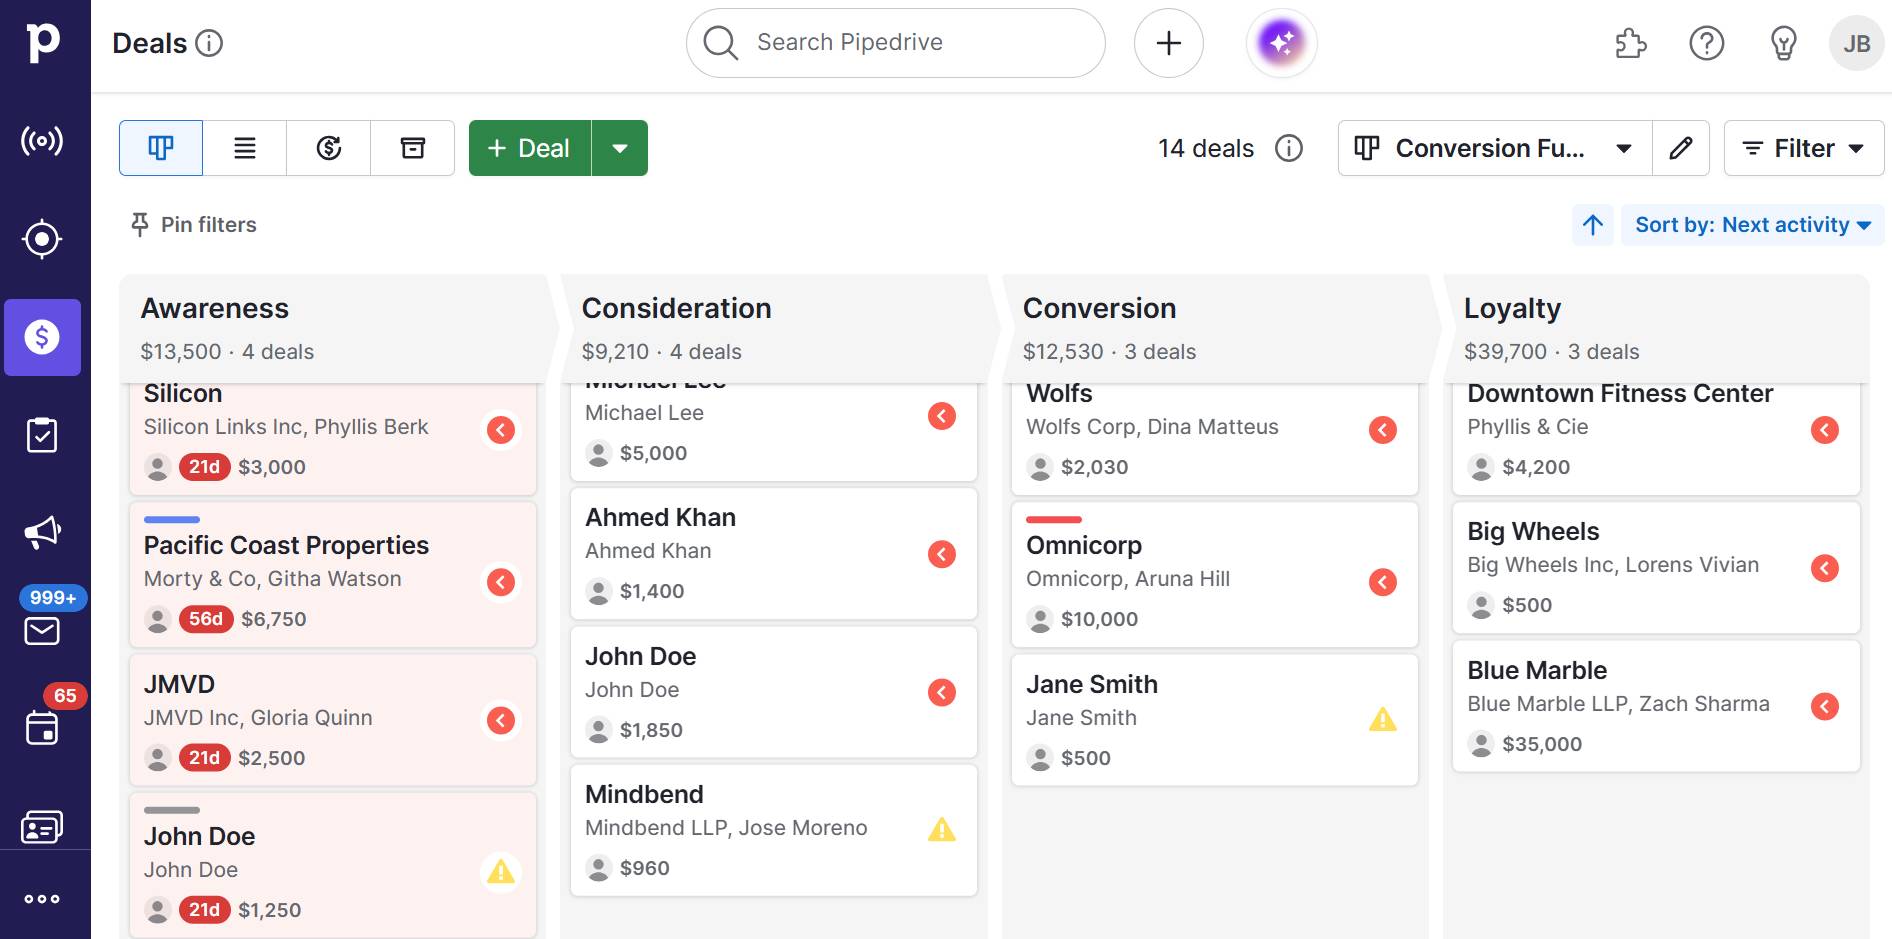This screenshot has height=939, width=1892.
Task: Switch to the archived deals tab
Action: click(x=412, y=147)
